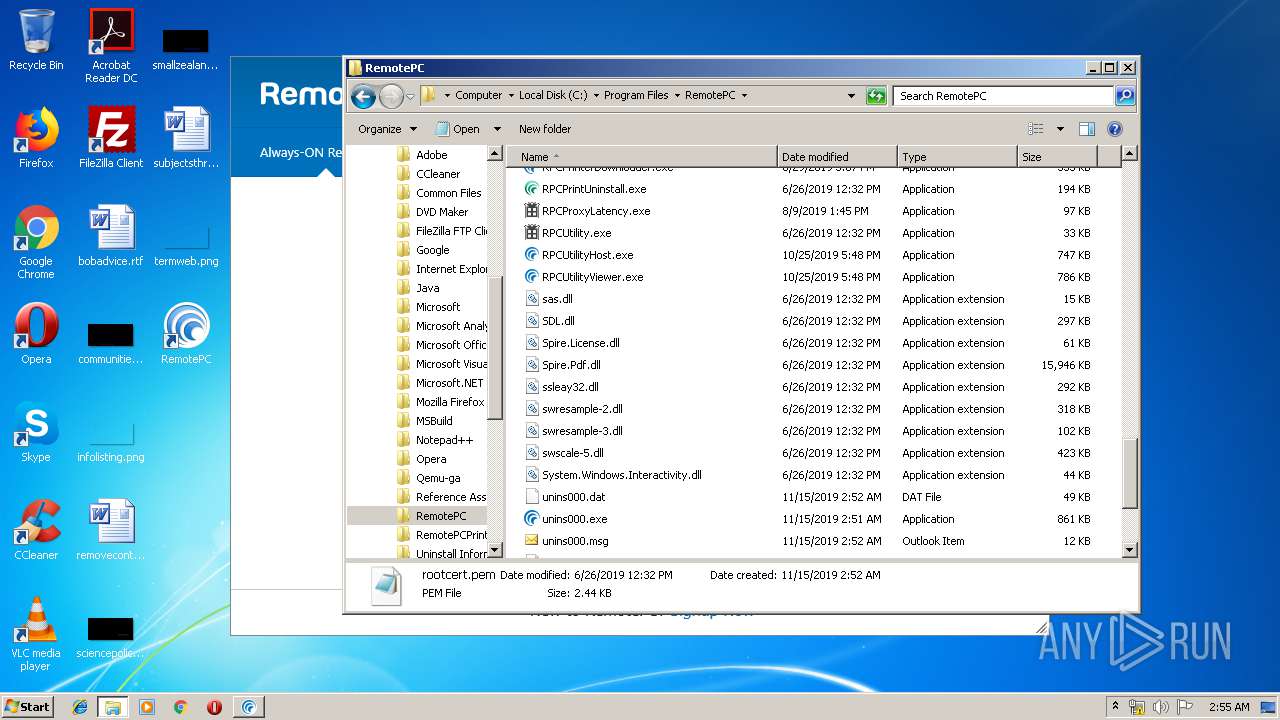Open removecont document on desktop
Viewport: 1280px width, 720px height.
pos(111,530)
